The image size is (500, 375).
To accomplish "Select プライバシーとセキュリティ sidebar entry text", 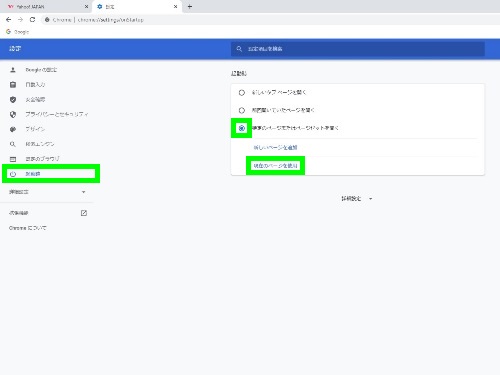I will click(57, 114).
